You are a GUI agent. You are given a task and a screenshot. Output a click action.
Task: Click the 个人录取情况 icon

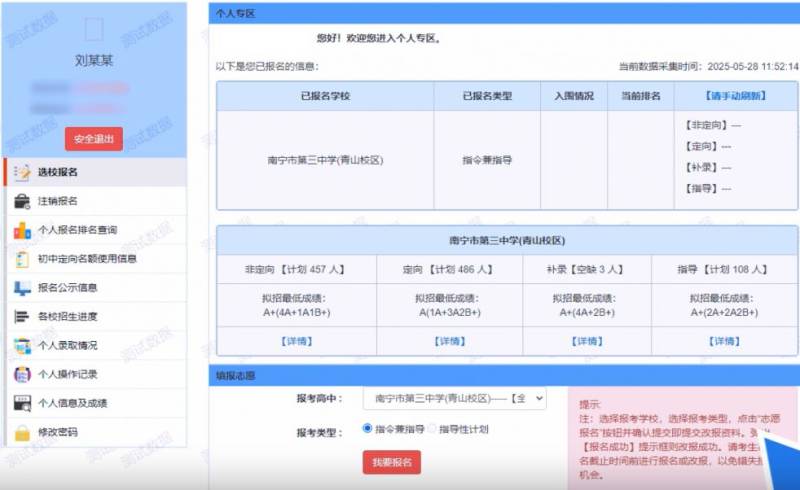[21, 346]
